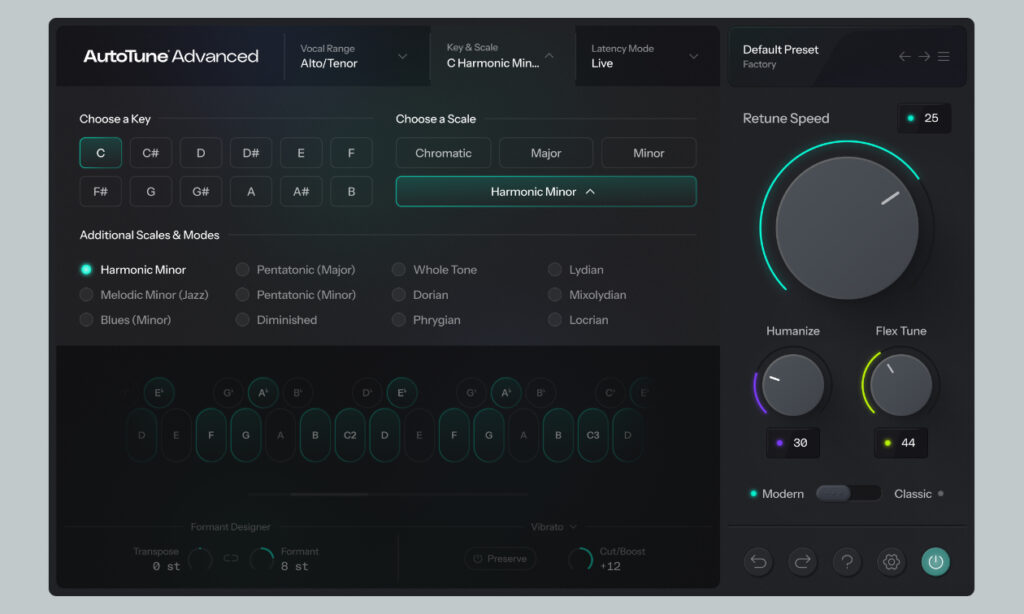Click the Flex Tune knob
This screenshot has width=1024, height=614.
(901, 385)
